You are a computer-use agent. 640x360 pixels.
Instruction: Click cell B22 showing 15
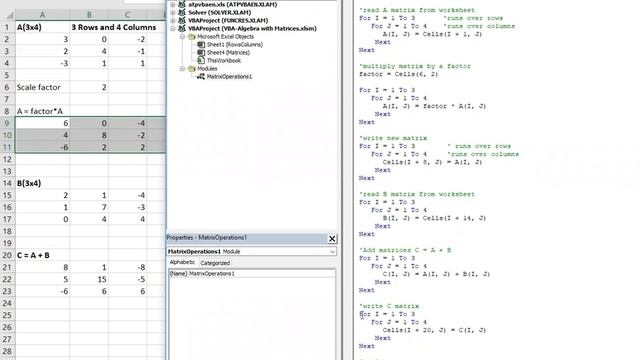[89, 280]
